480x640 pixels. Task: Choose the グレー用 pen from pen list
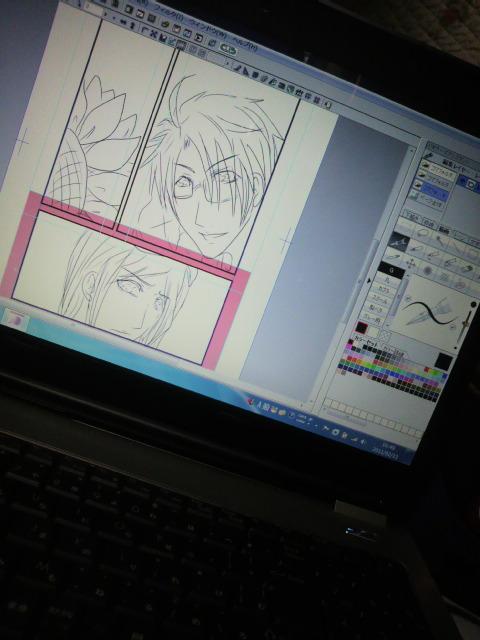373,318
